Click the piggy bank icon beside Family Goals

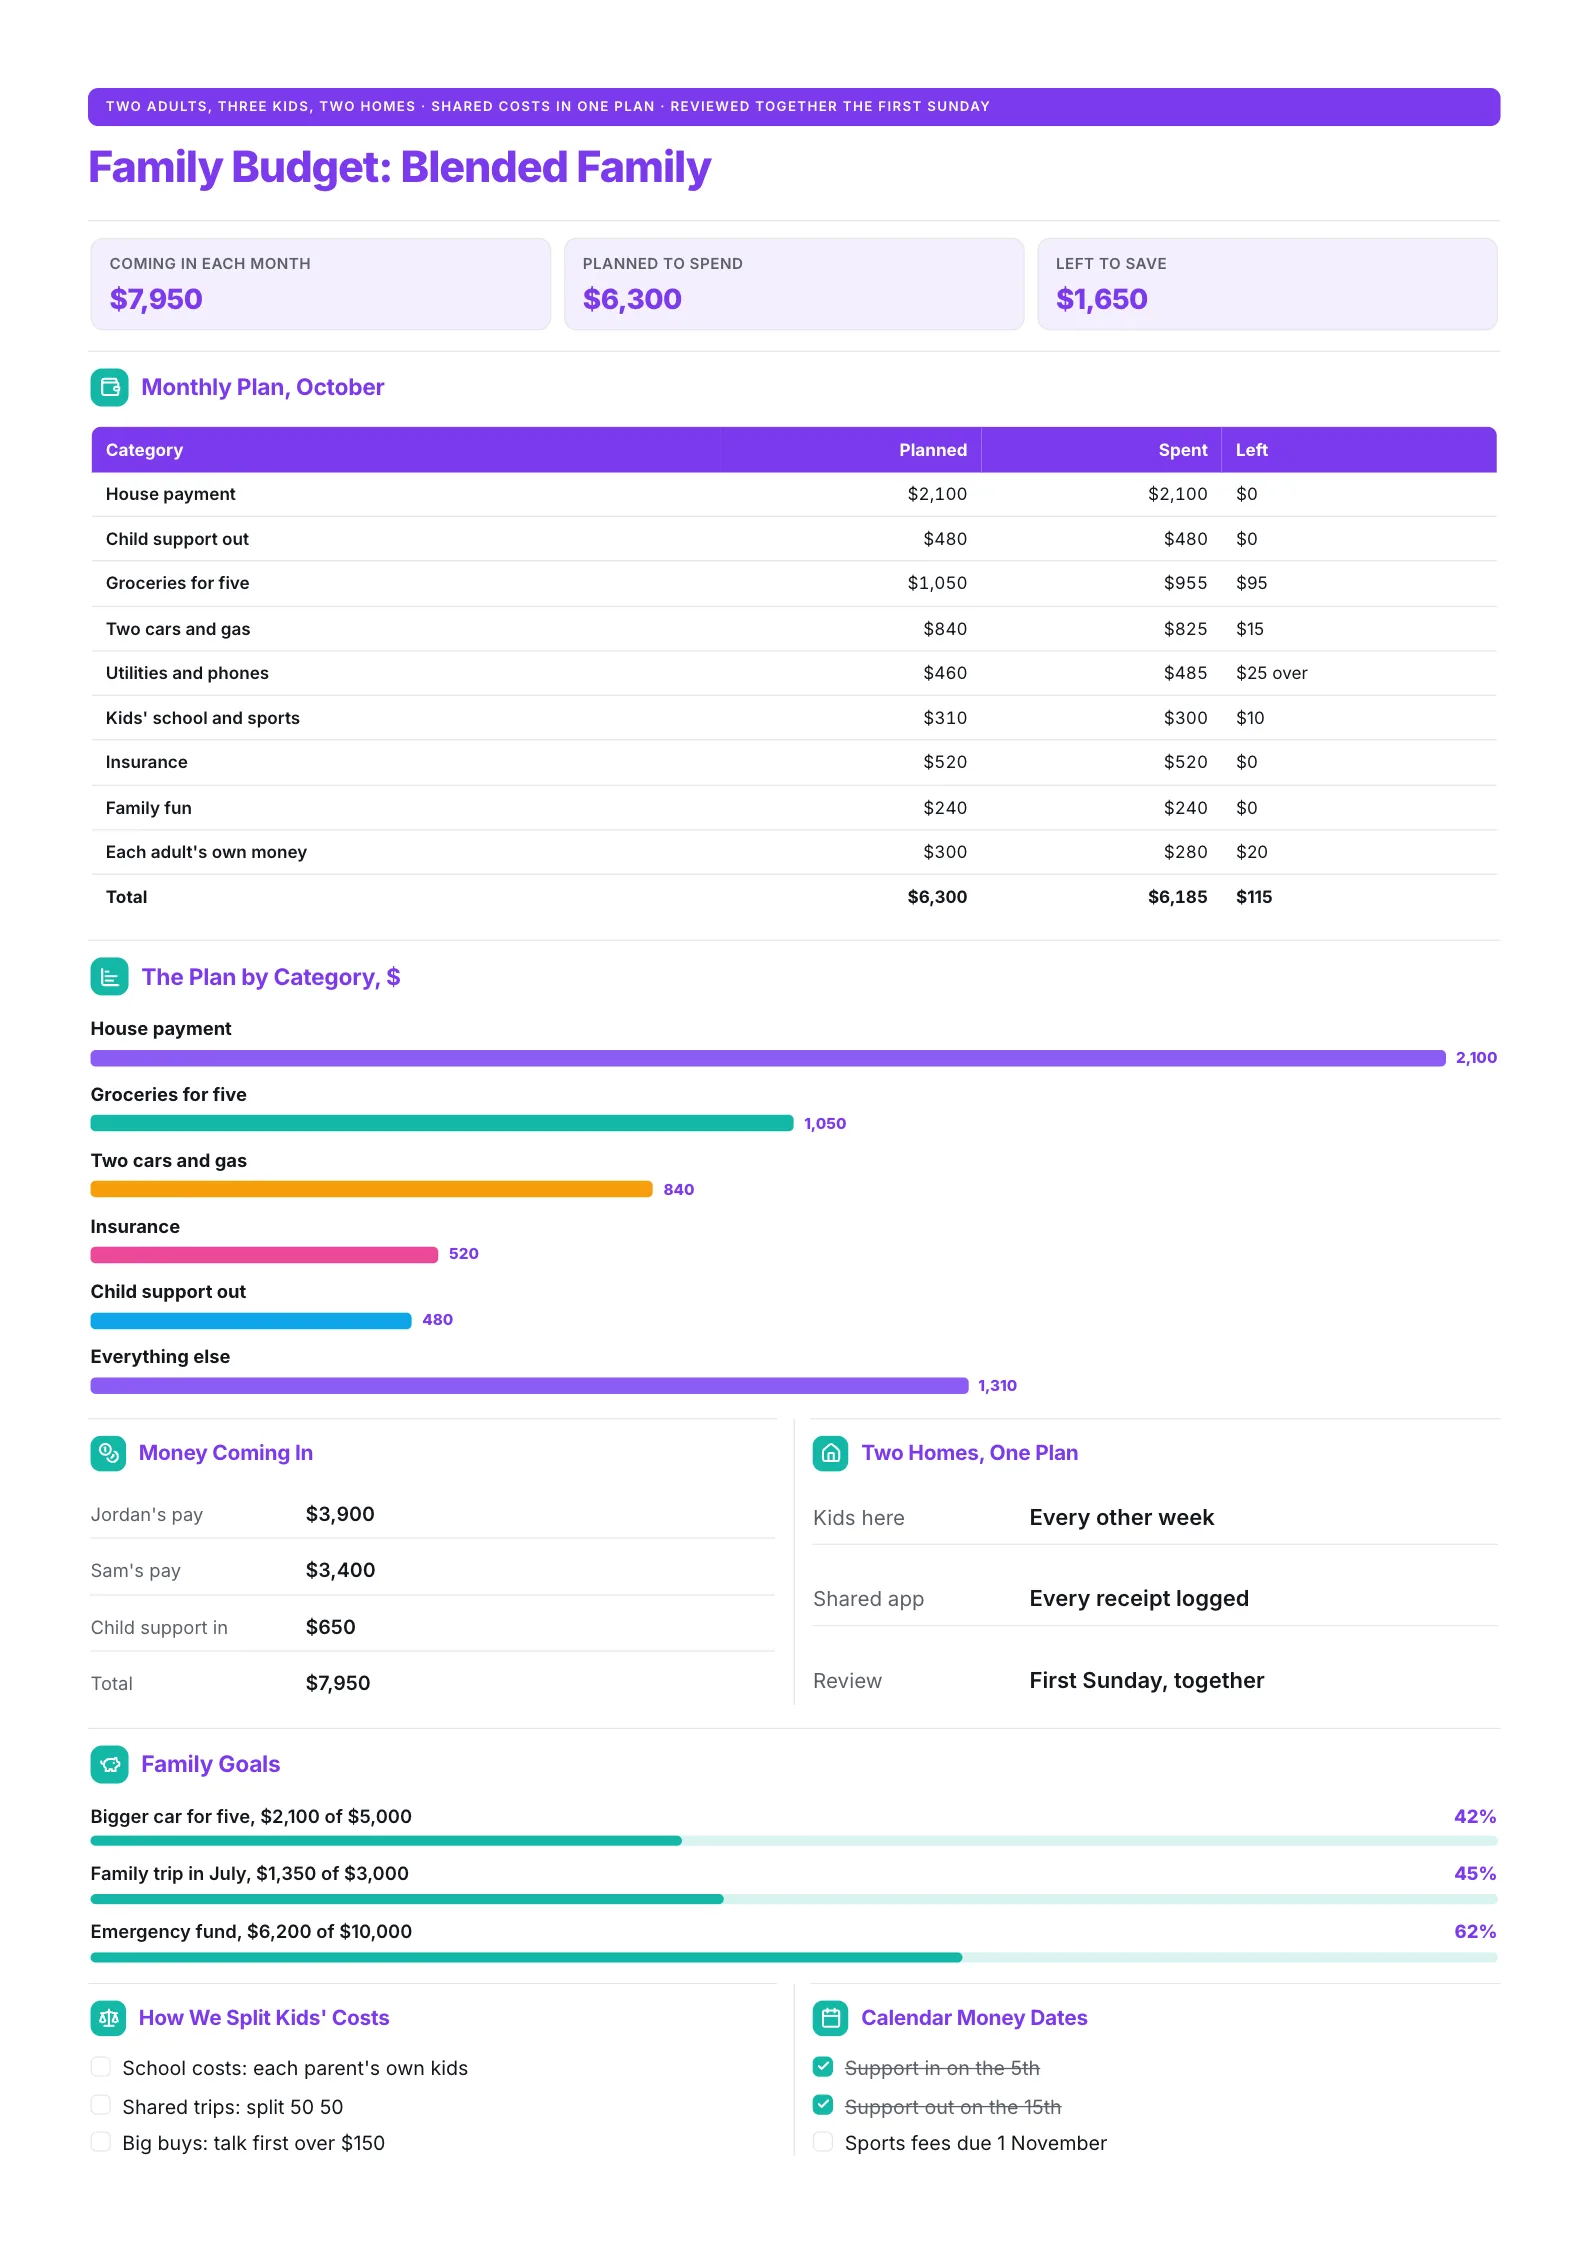(109, 1764)
